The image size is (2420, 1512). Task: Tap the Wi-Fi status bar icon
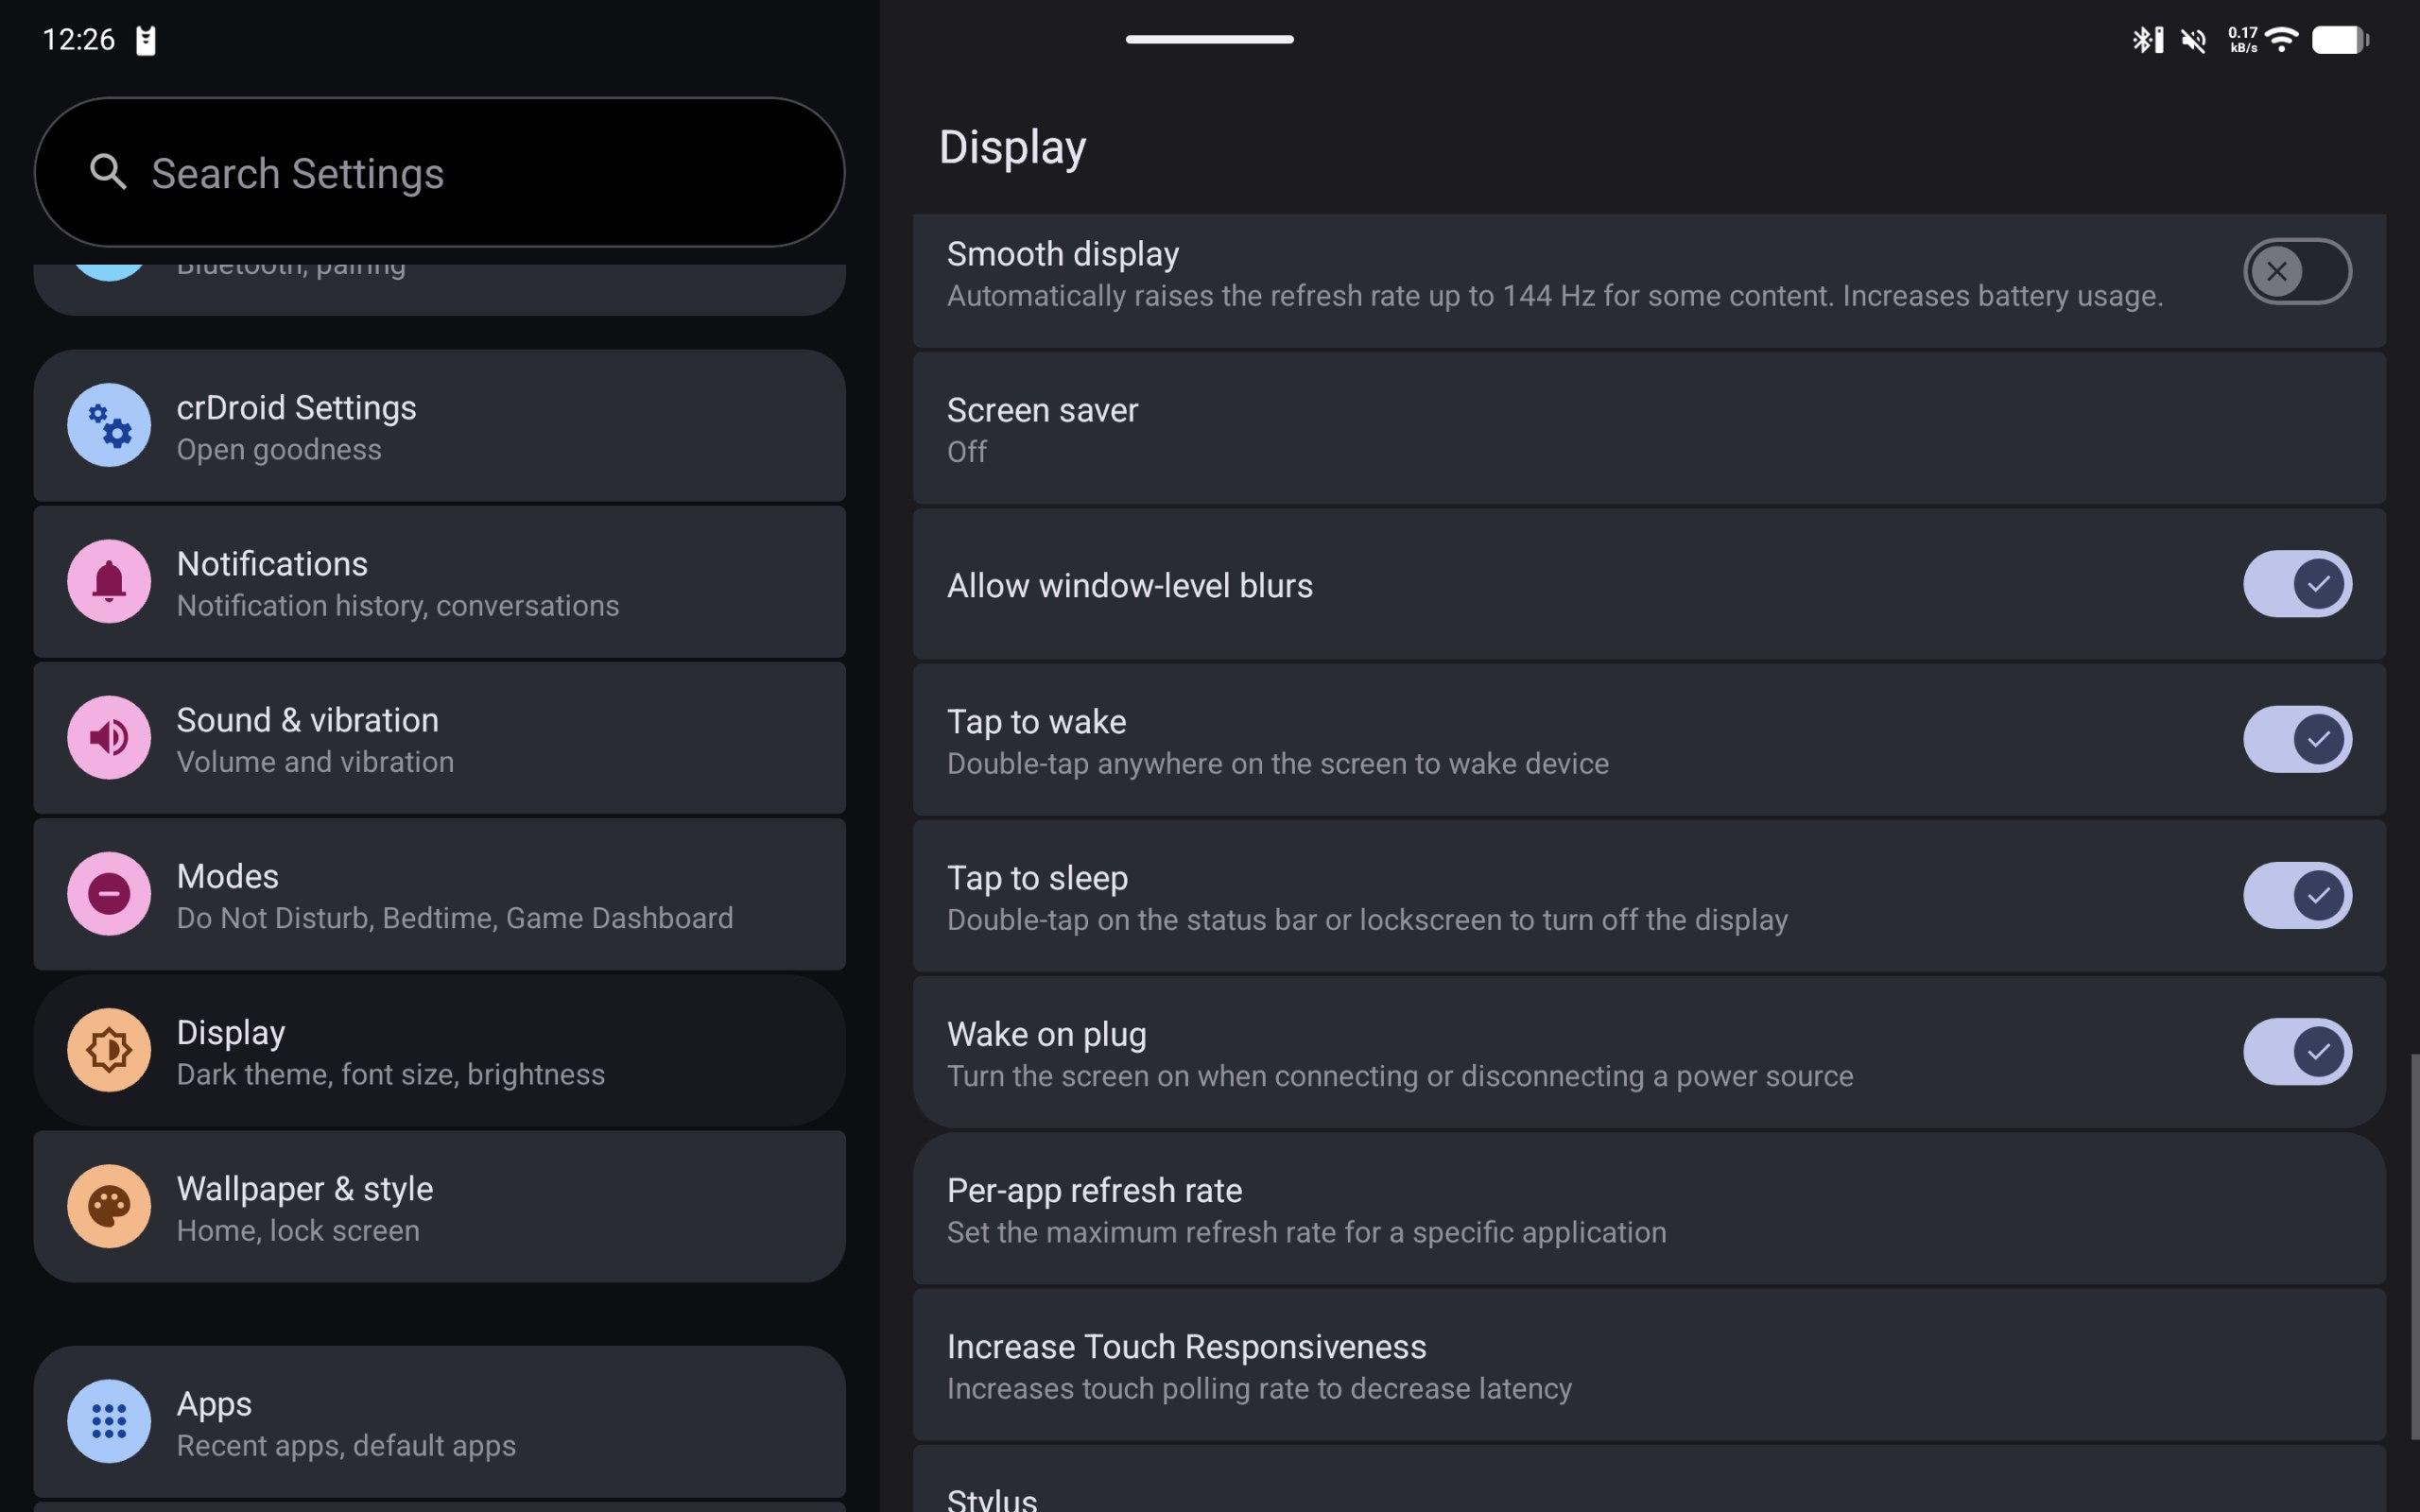tap(2282, 40)
